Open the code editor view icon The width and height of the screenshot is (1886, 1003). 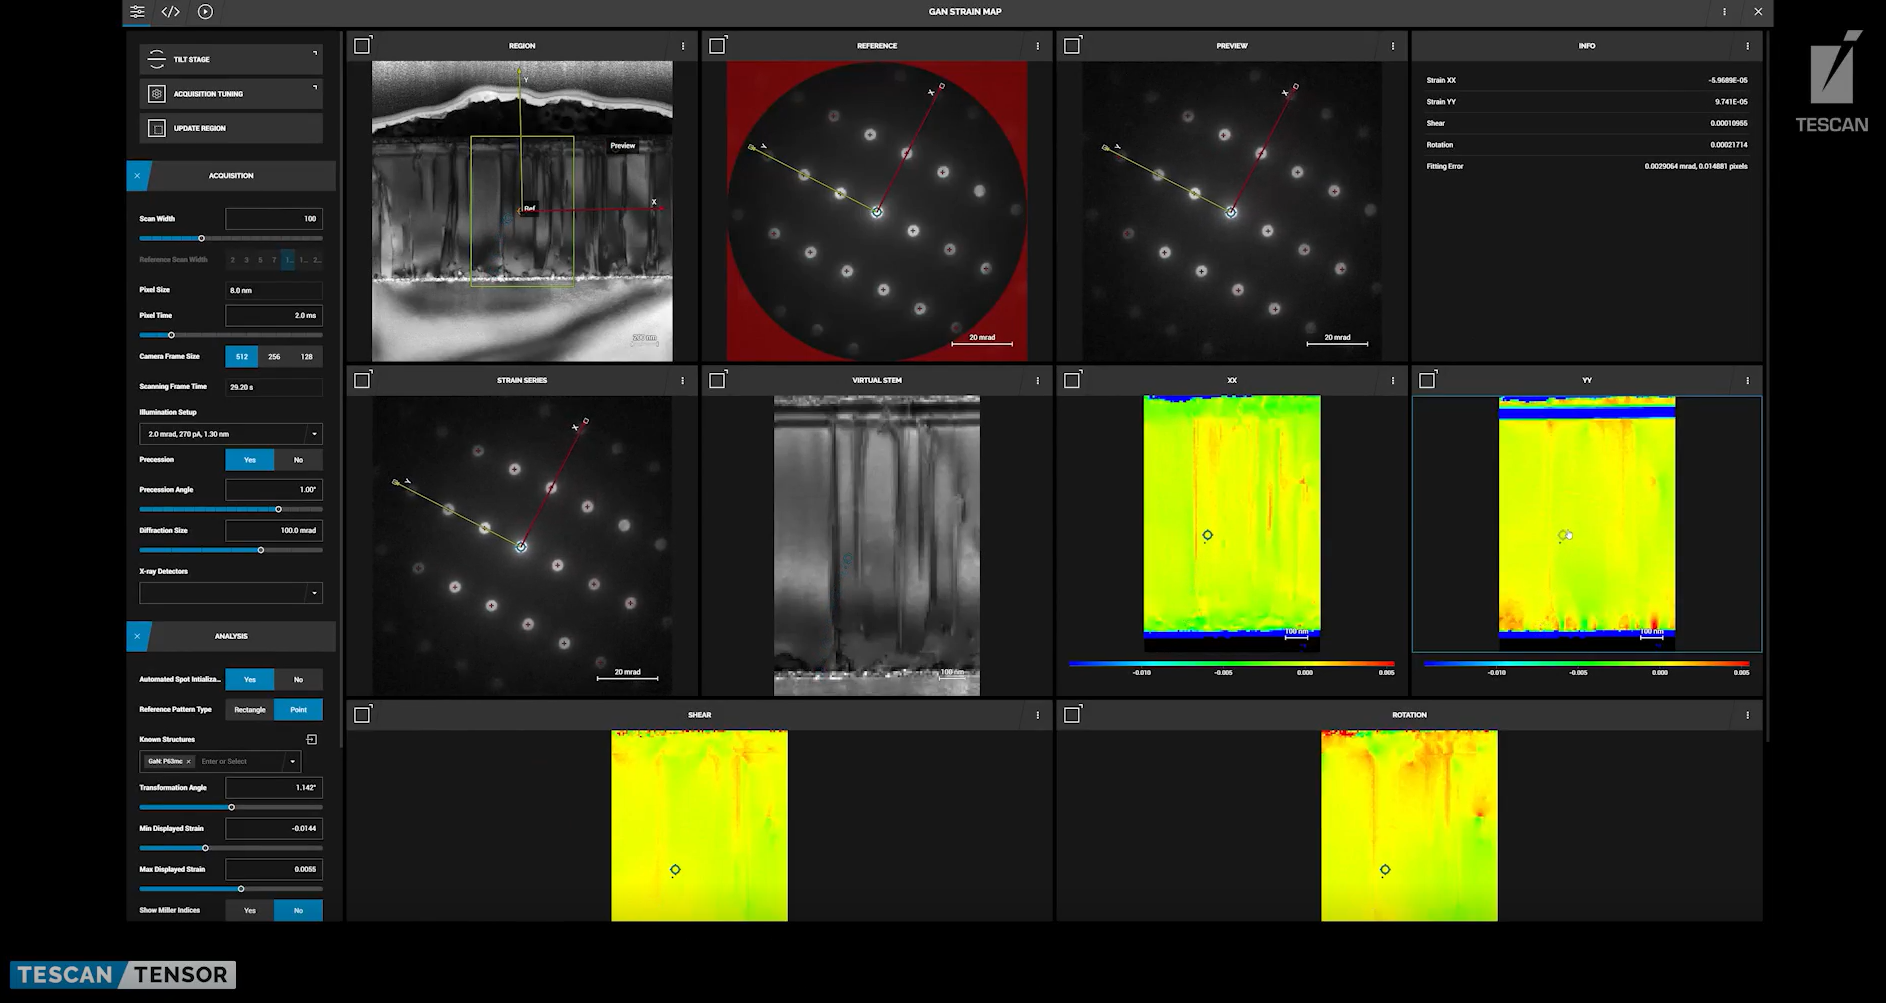click(170, 12)
